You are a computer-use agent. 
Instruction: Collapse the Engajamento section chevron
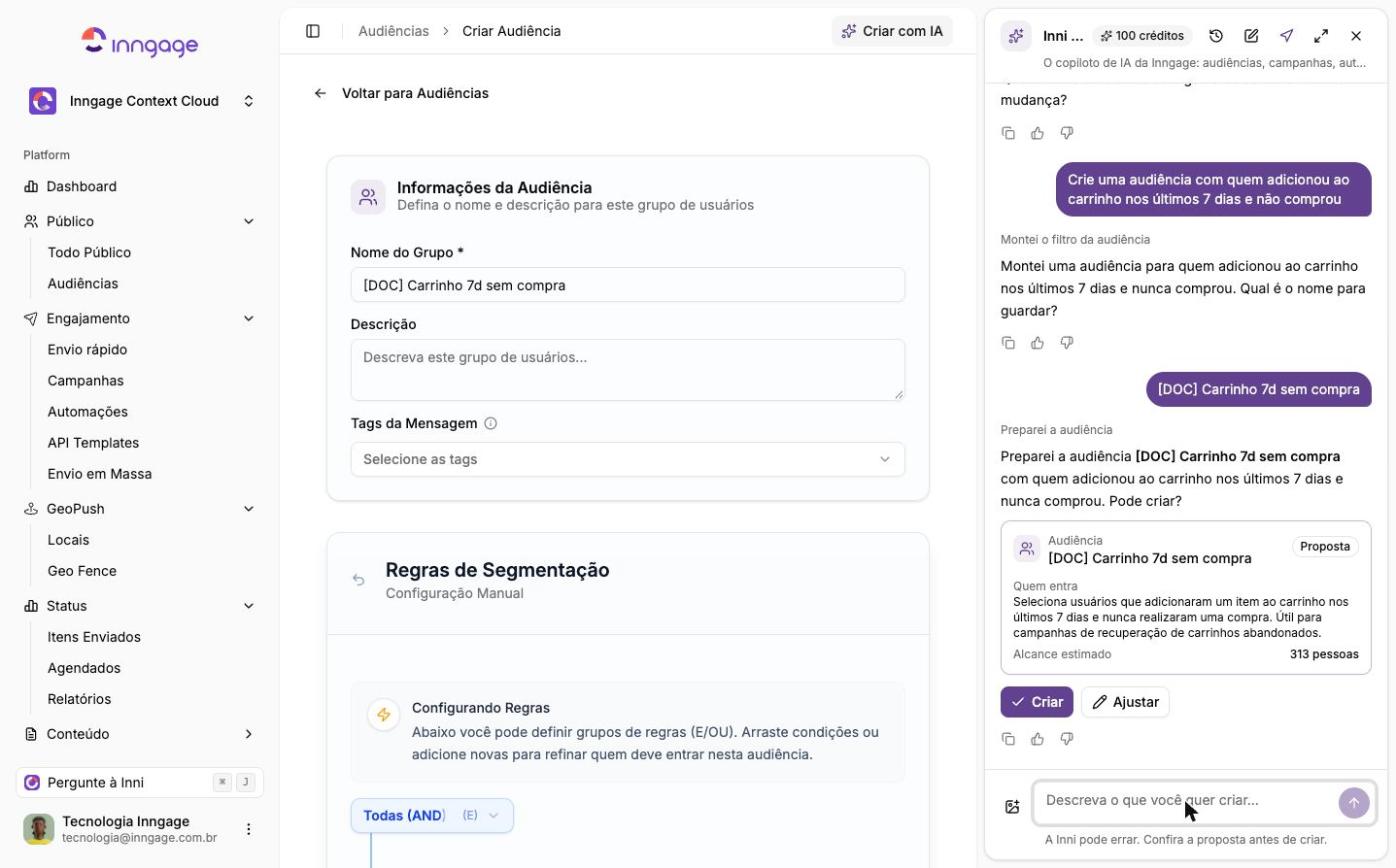248,318
